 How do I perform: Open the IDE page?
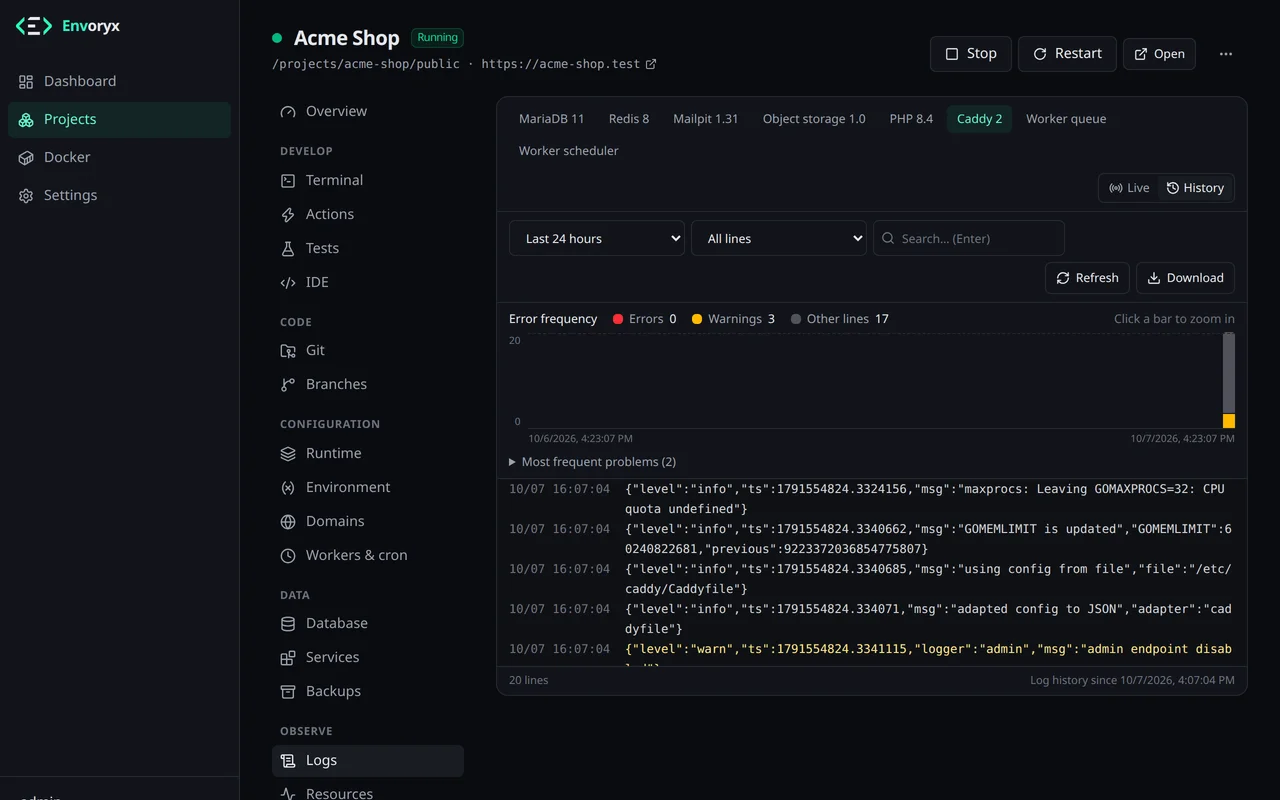pos(368,282)
